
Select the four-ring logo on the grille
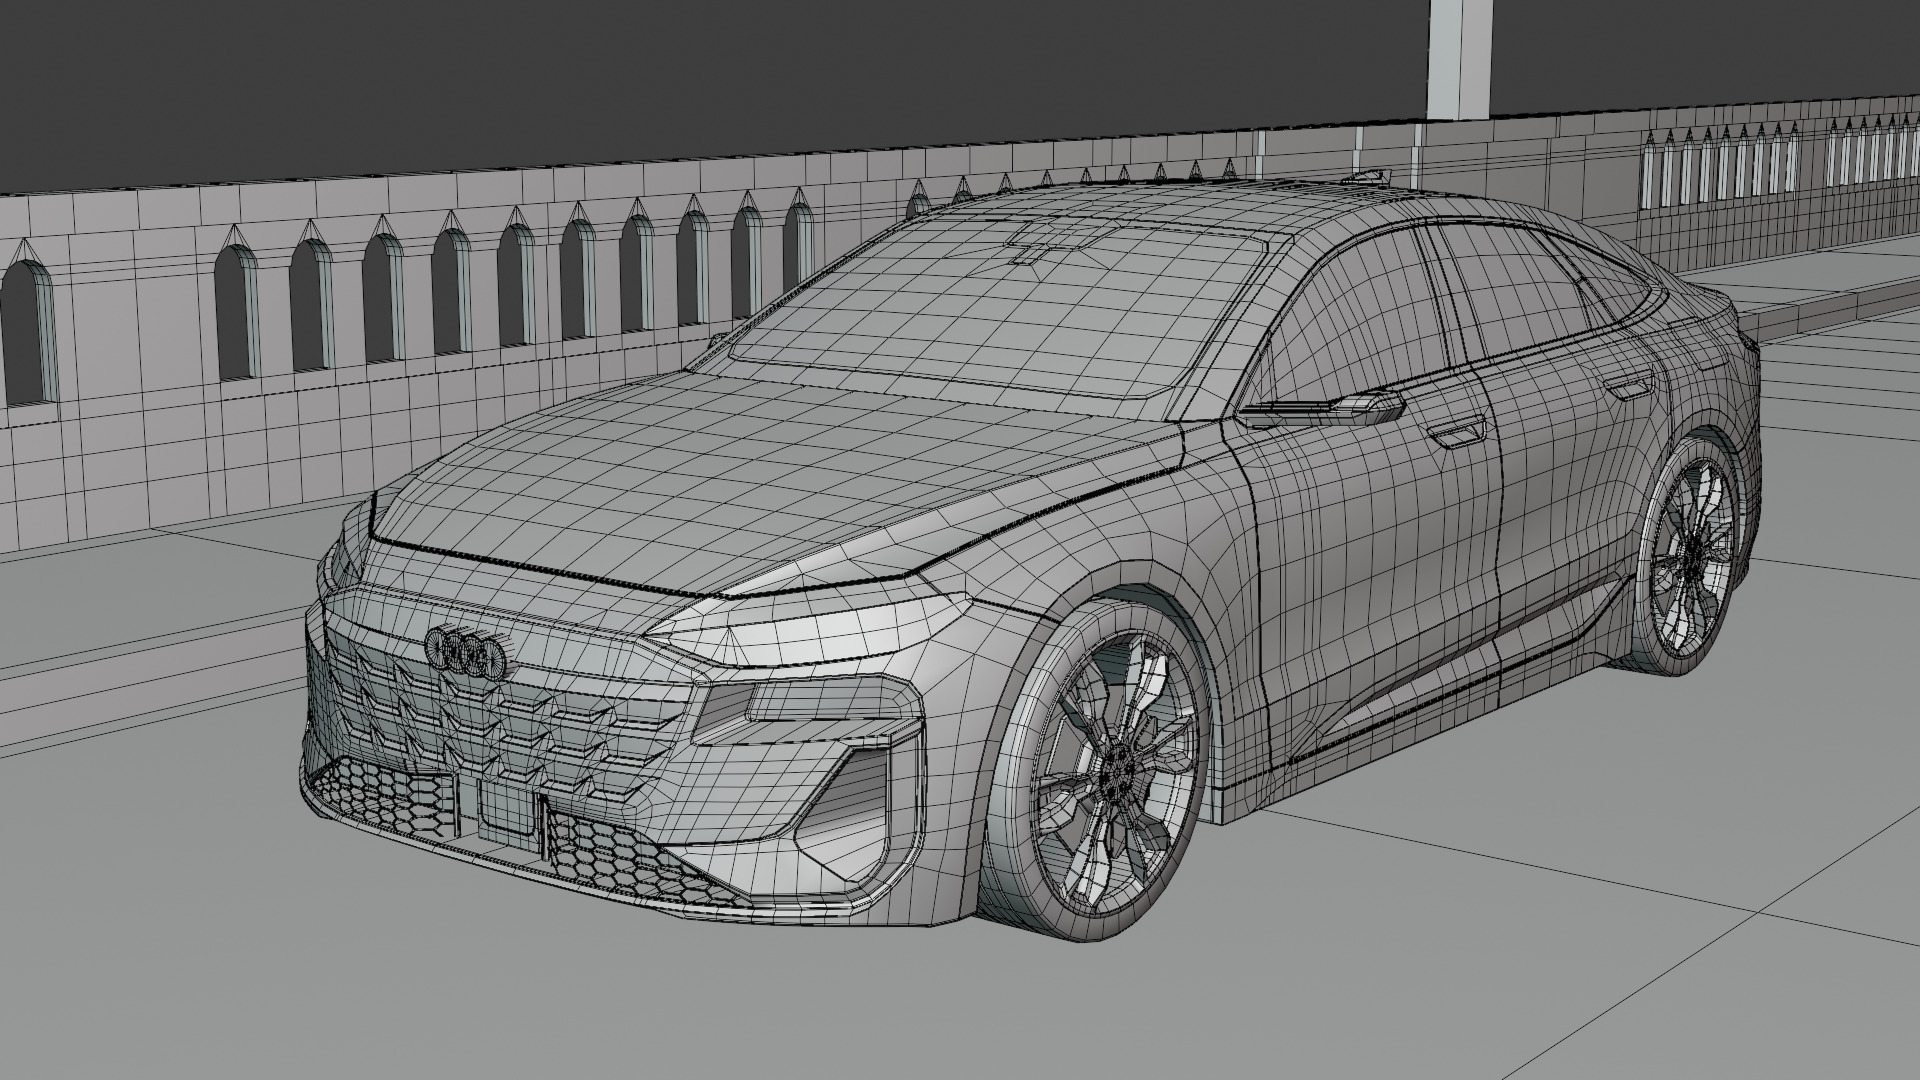(468, 651)
